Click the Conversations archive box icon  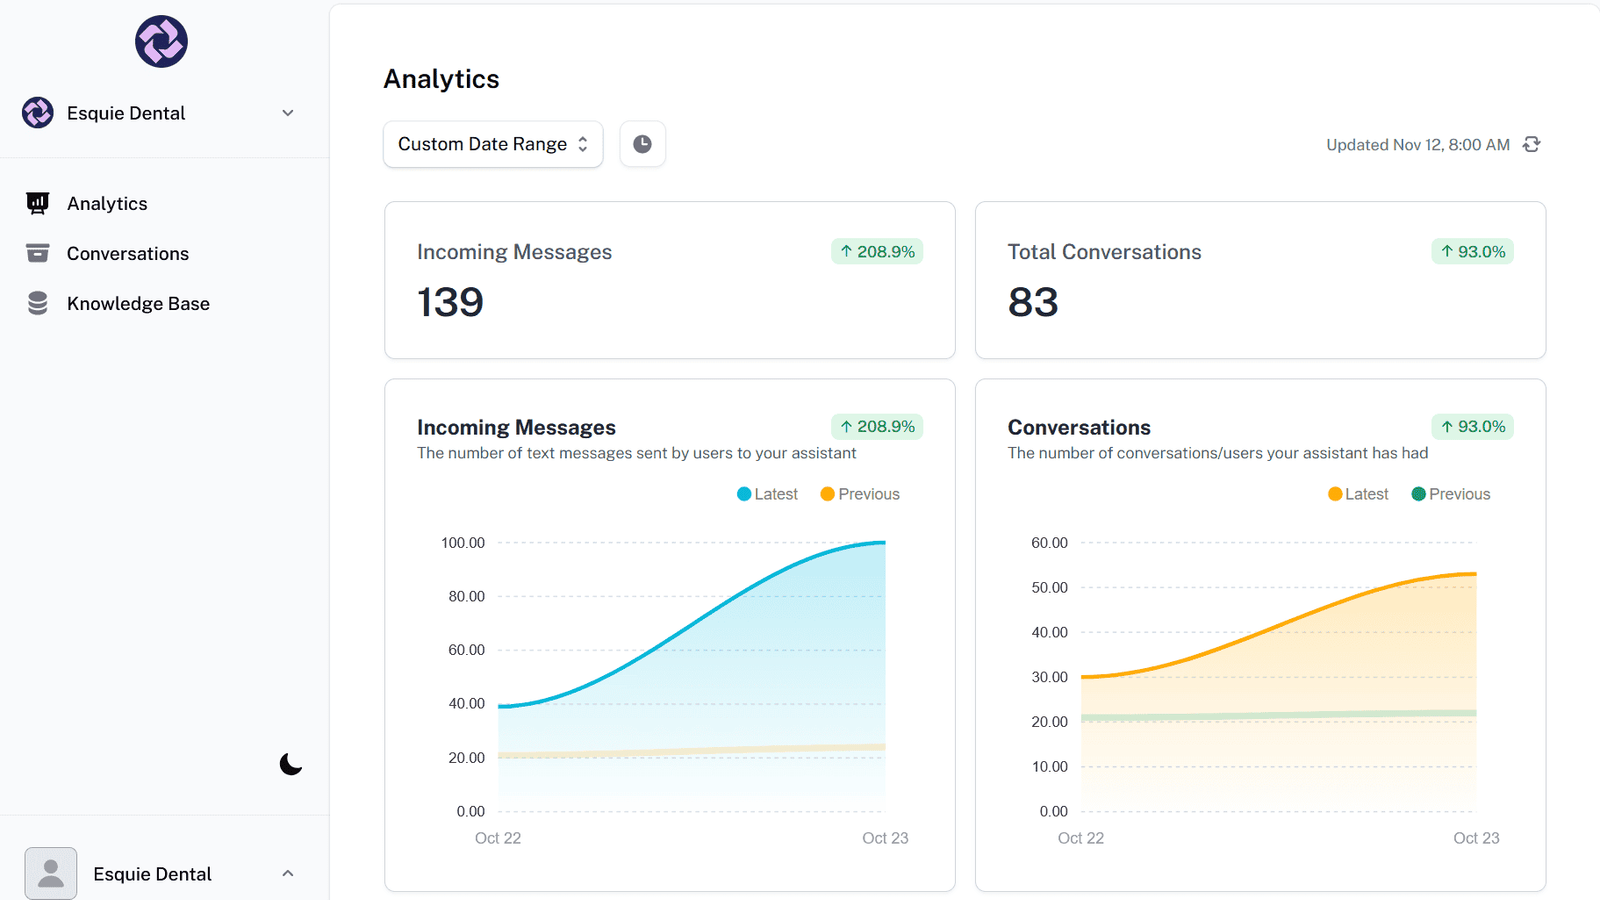38,253
